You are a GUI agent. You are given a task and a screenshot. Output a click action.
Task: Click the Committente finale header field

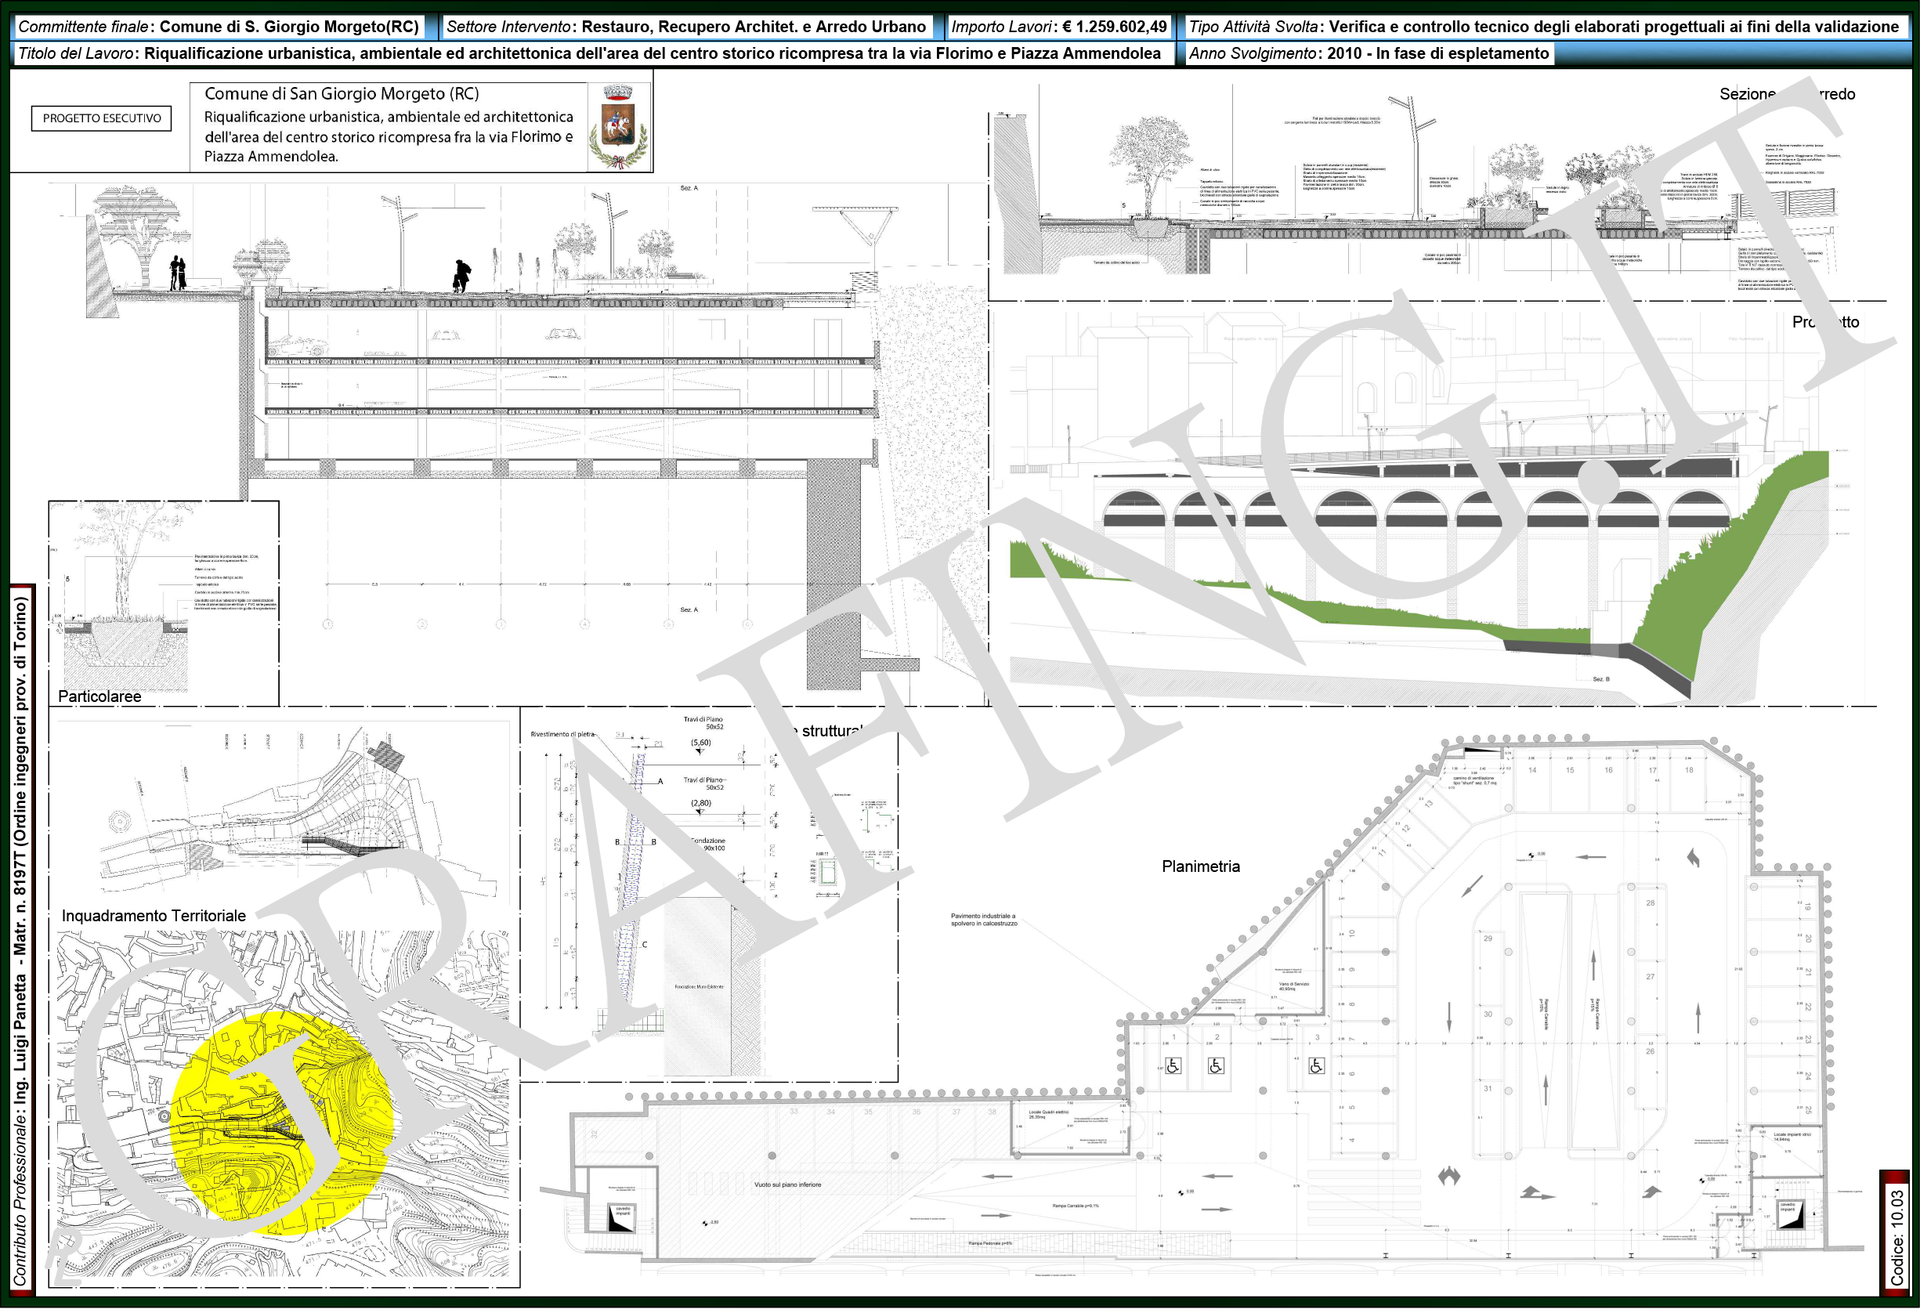click(x=218, y=27)
